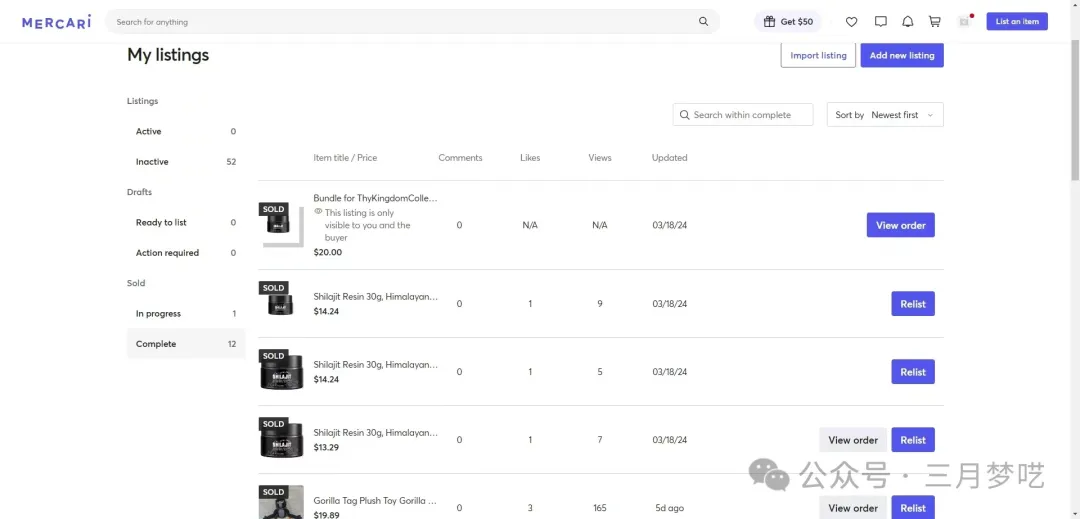The width and height of the screenshot is (1080, 519).
Task: Click the gift icon beside Get $50
Action: coord(769,21)
